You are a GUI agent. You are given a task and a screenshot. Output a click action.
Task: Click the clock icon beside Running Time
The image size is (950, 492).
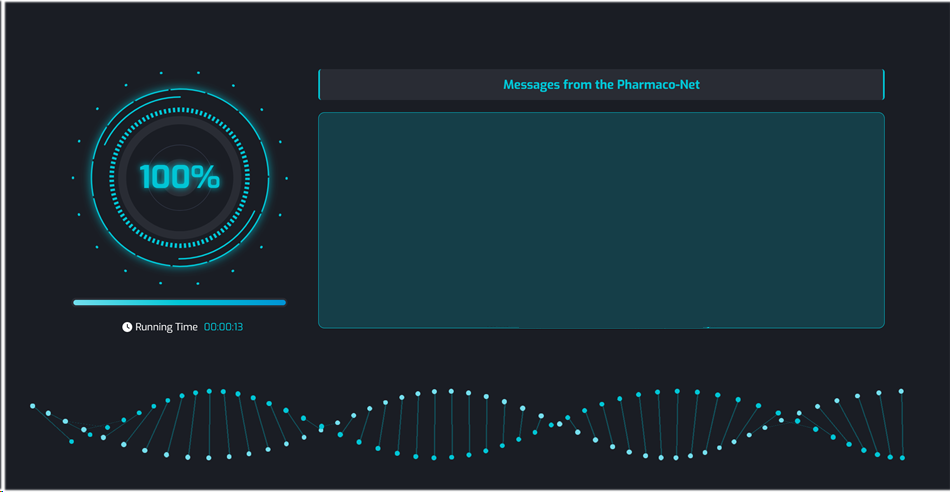pyautogui.click(x=127, y=327)
